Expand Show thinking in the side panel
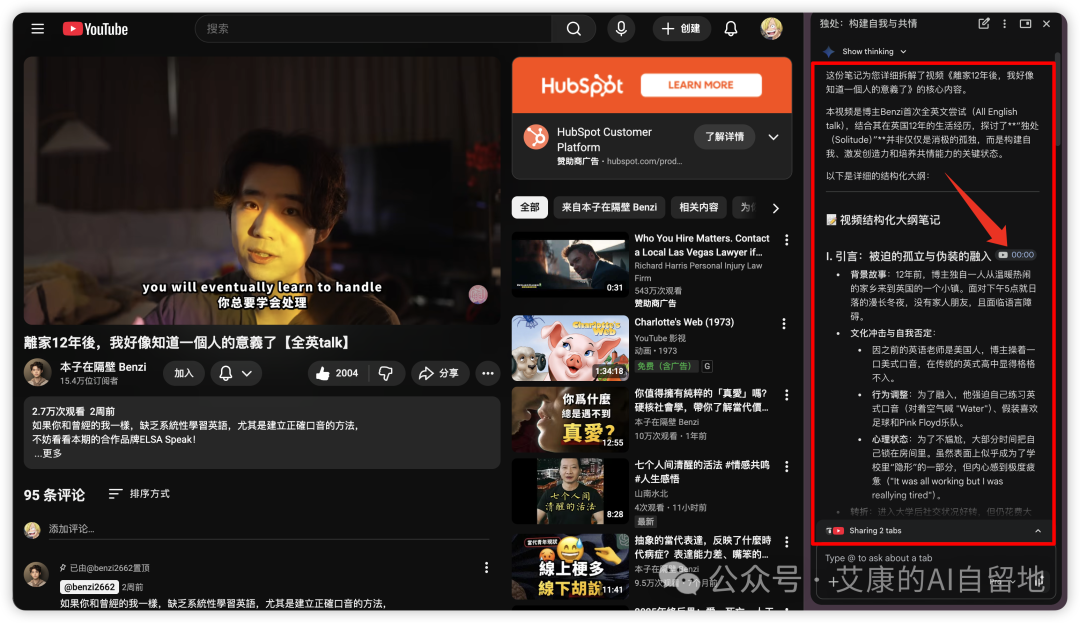The image size is (1080, 623). 874,52
